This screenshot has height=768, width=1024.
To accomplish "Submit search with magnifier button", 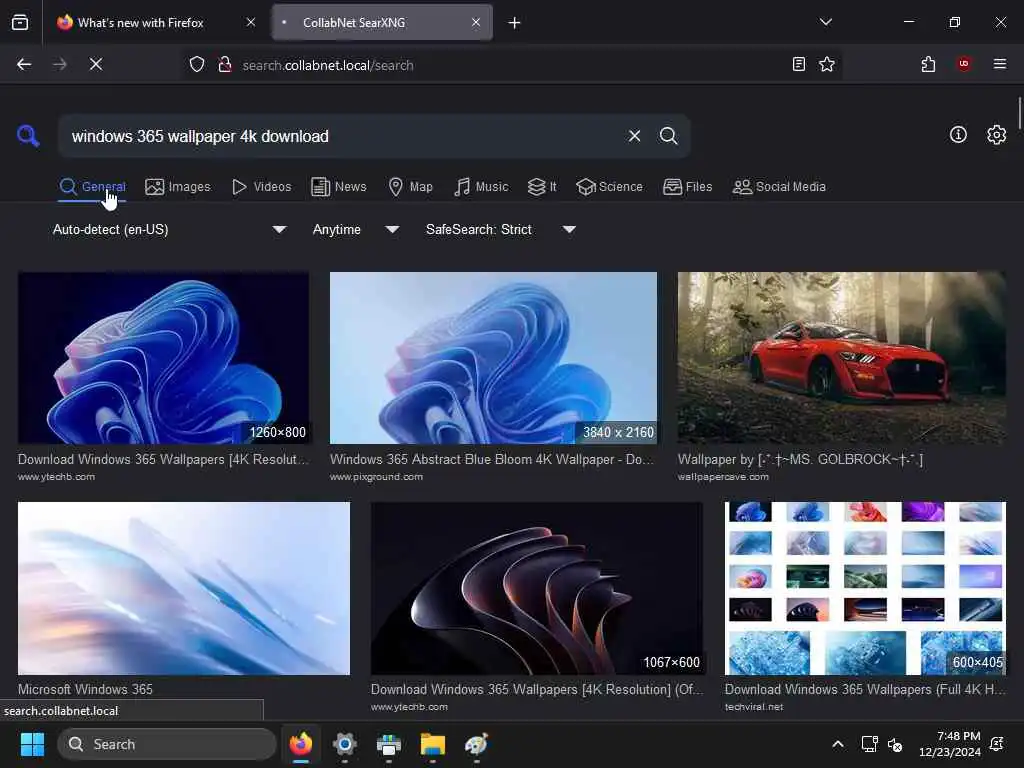I will point(668,136).
